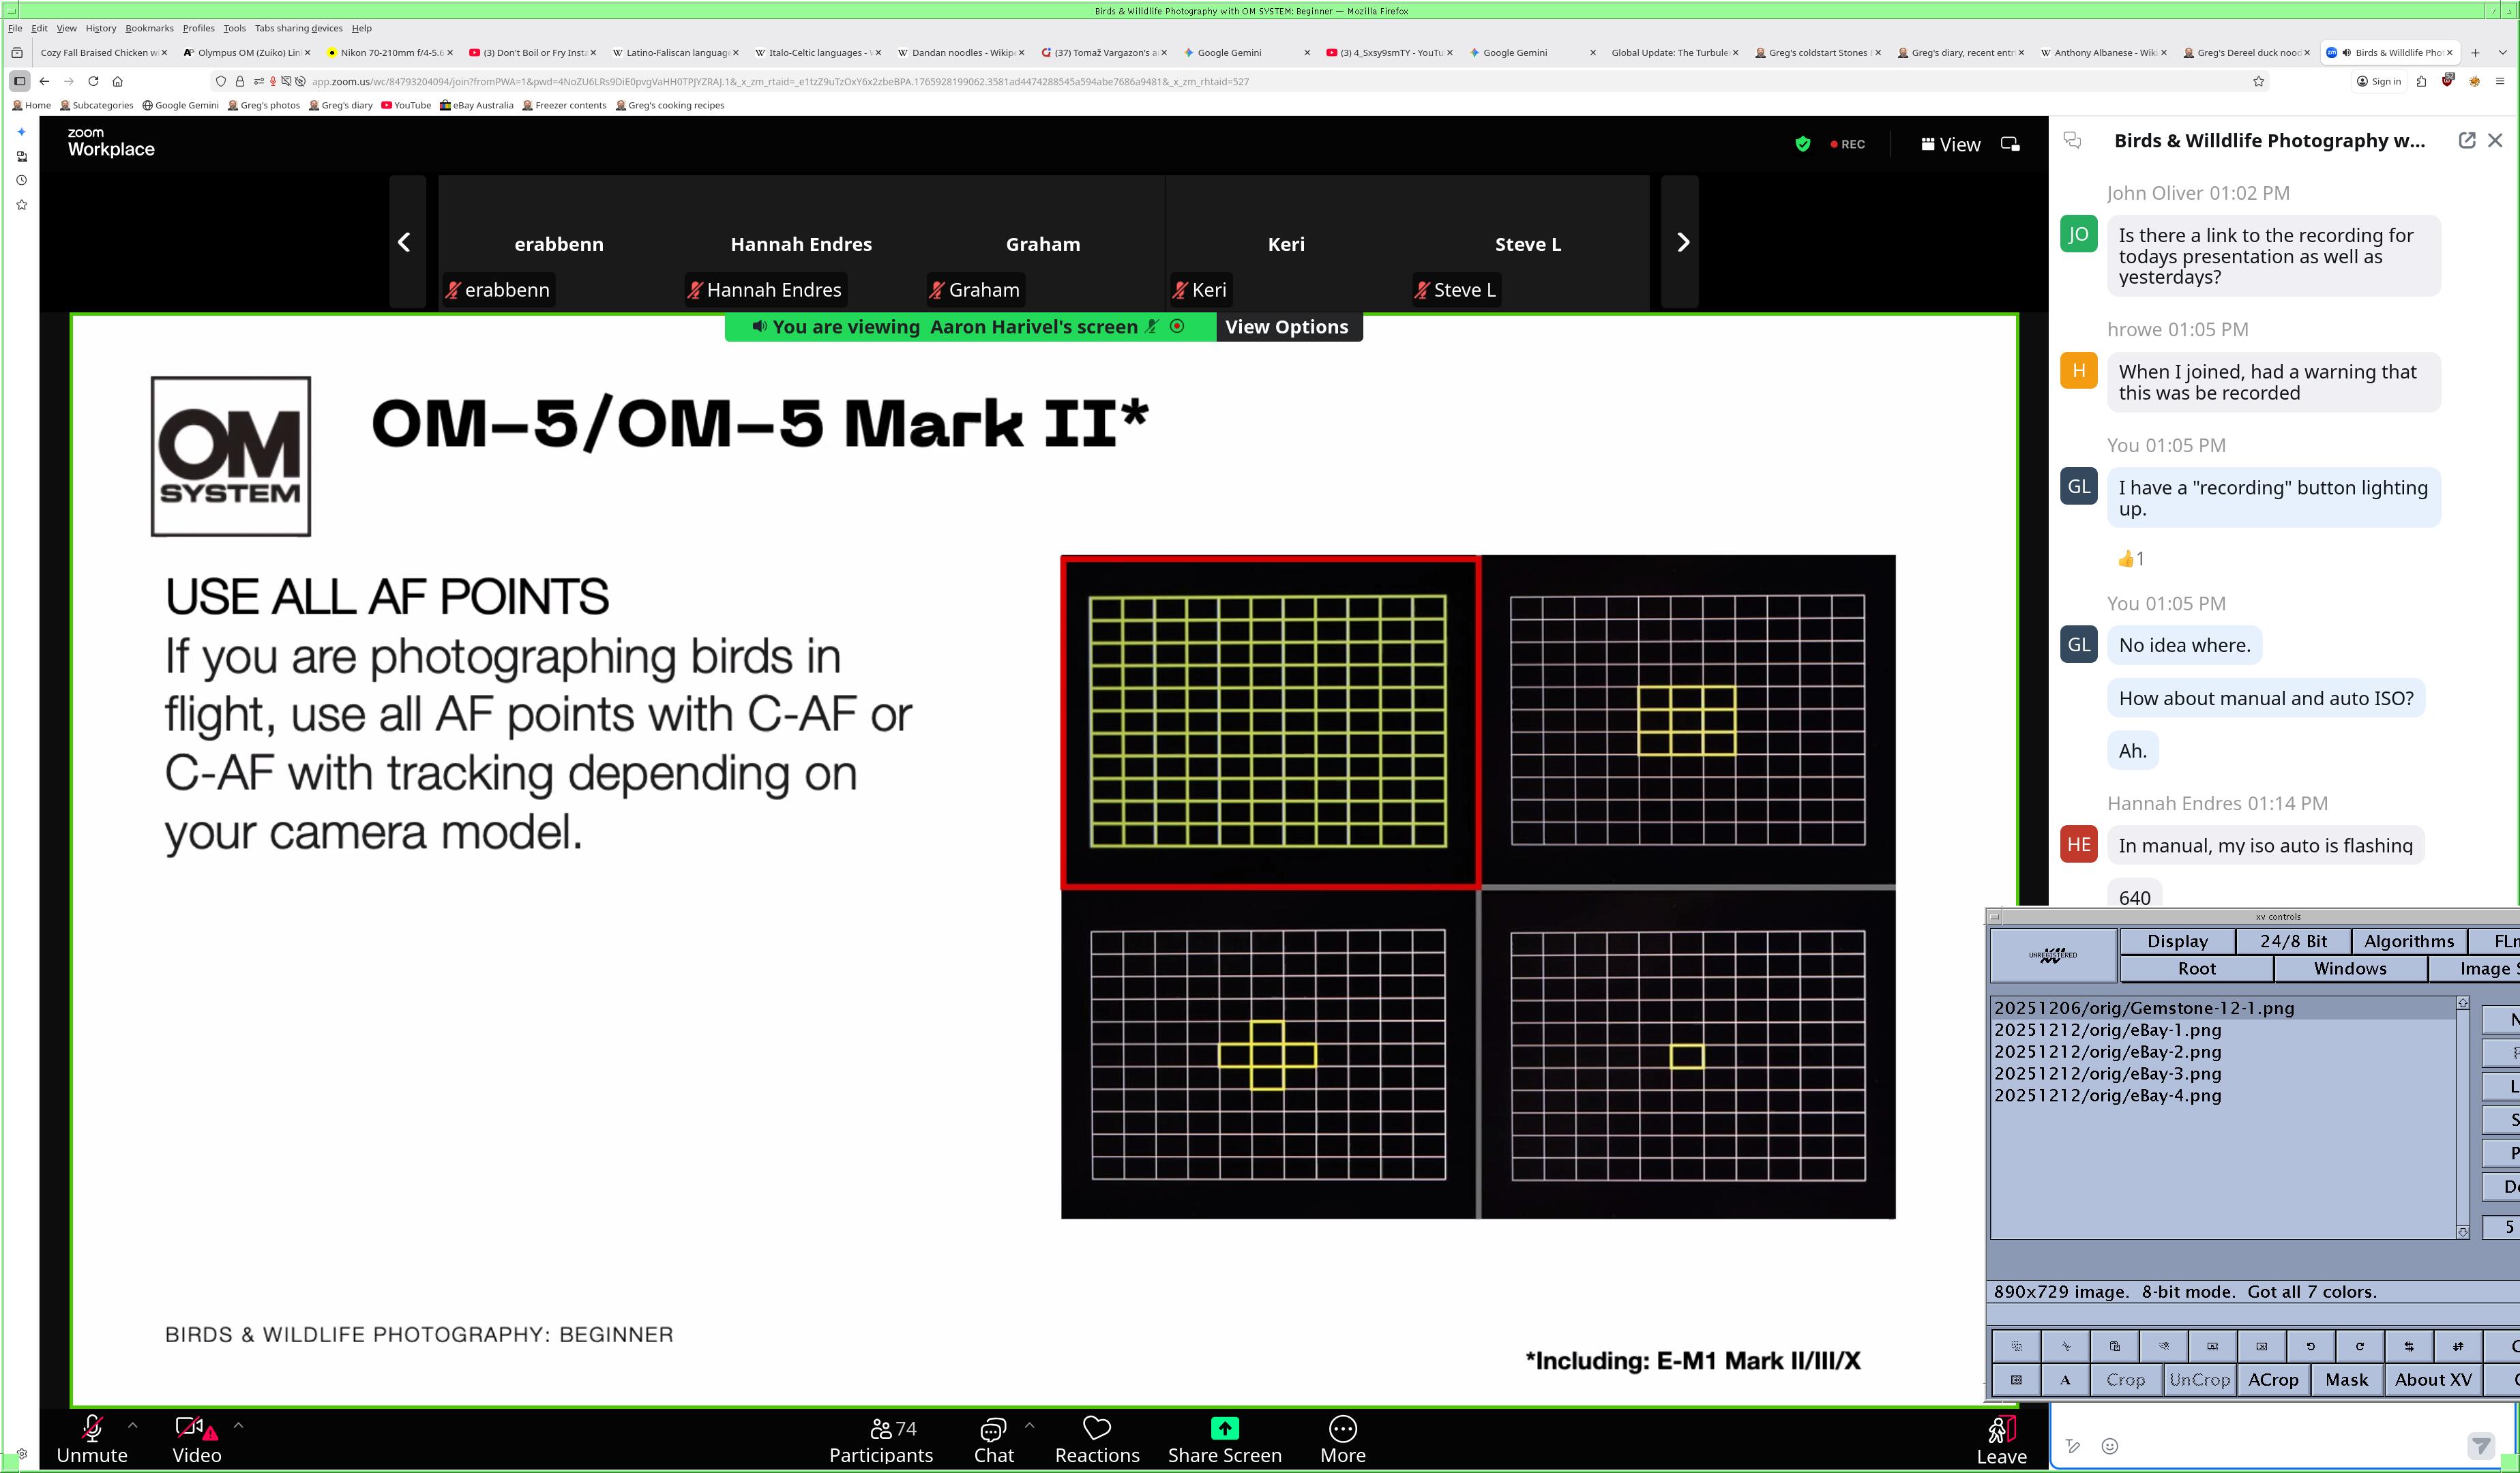
Task: Toggle the thumbs-up reaction on message
Action: click(x=2130, y=559)
